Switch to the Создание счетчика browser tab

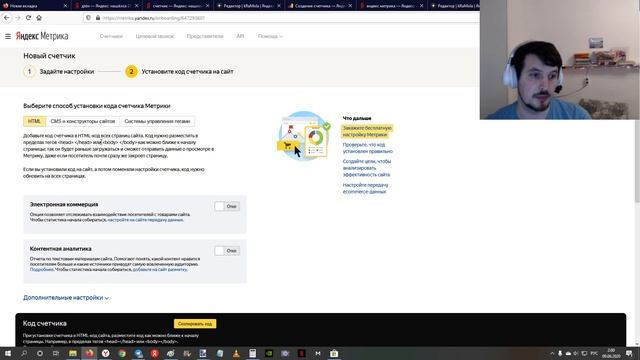pos(319,6)
